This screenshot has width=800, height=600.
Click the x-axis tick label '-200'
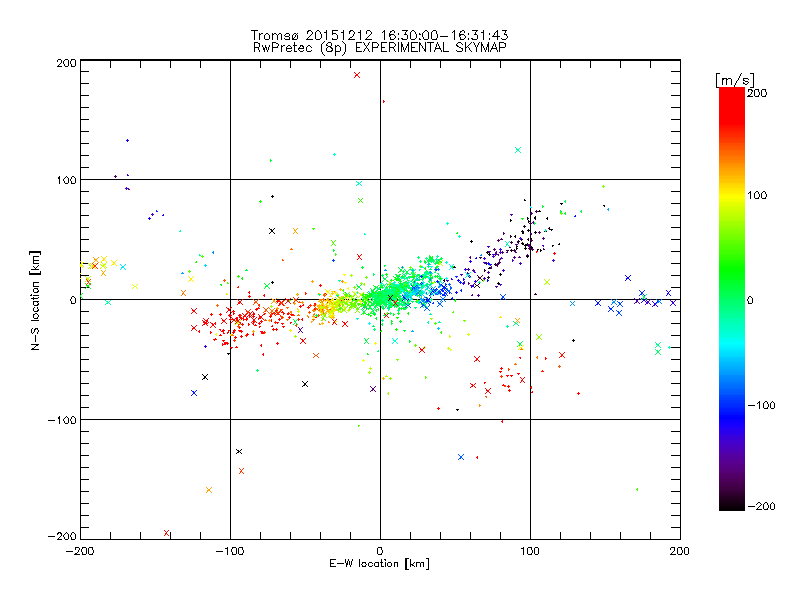point(80,551)
